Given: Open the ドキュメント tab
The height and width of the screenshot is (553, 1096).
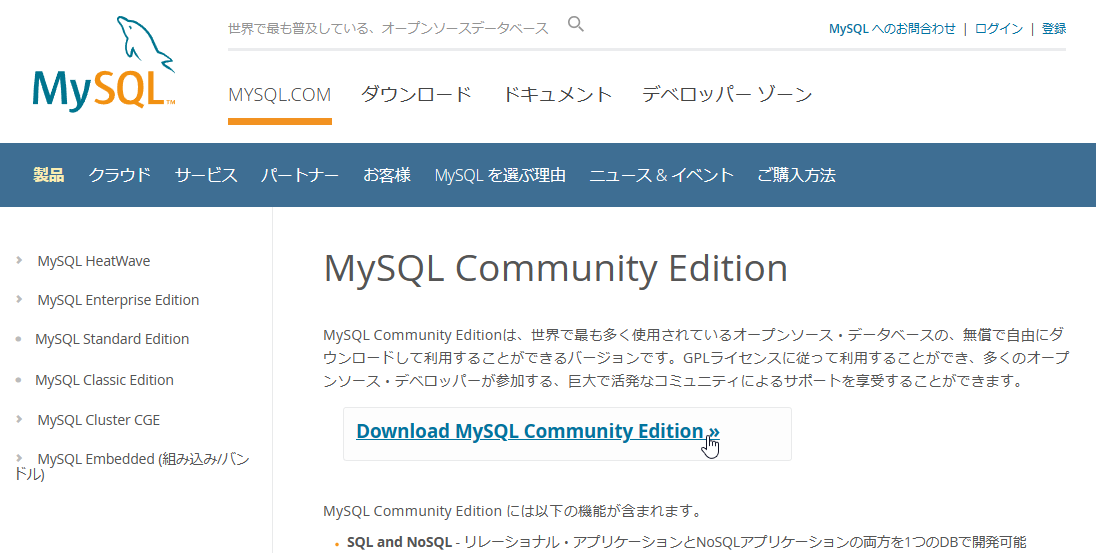Looking at the screenshot, I should pos(557,94).
